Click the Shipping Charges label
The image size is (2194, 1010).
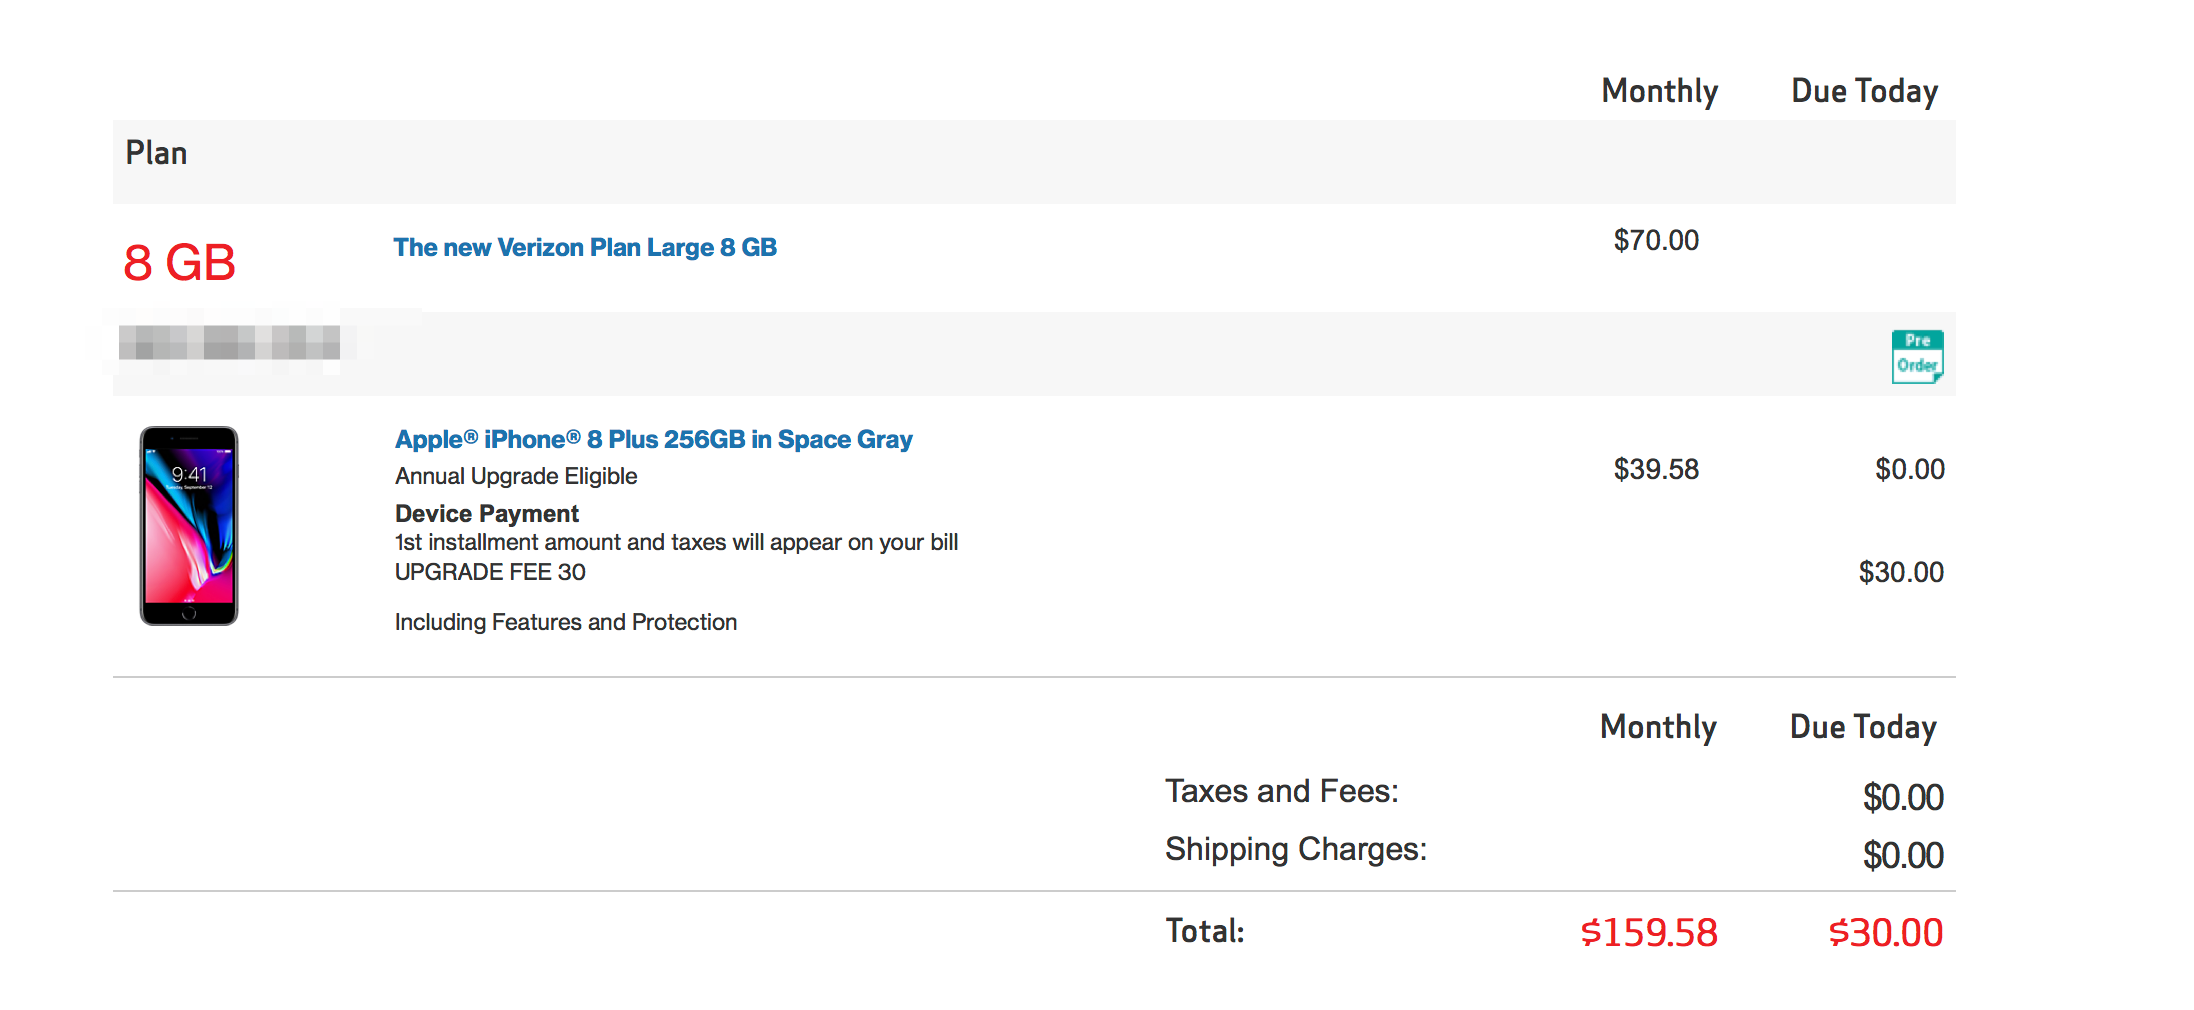[1296, 849]
